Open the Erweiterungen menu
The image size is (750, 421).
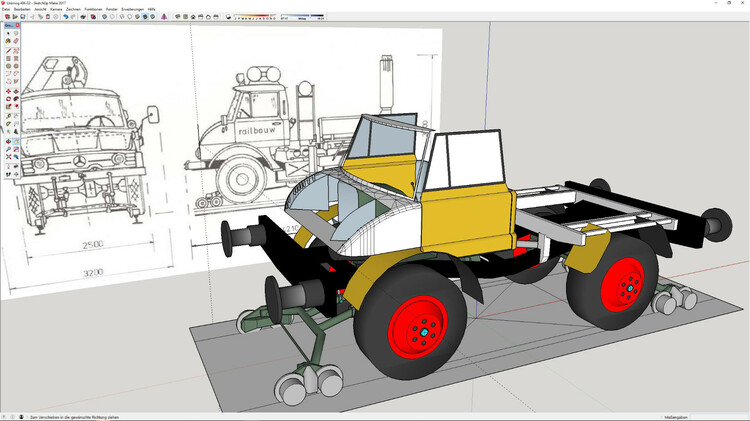pyautogui.click(x=133, y=8)
